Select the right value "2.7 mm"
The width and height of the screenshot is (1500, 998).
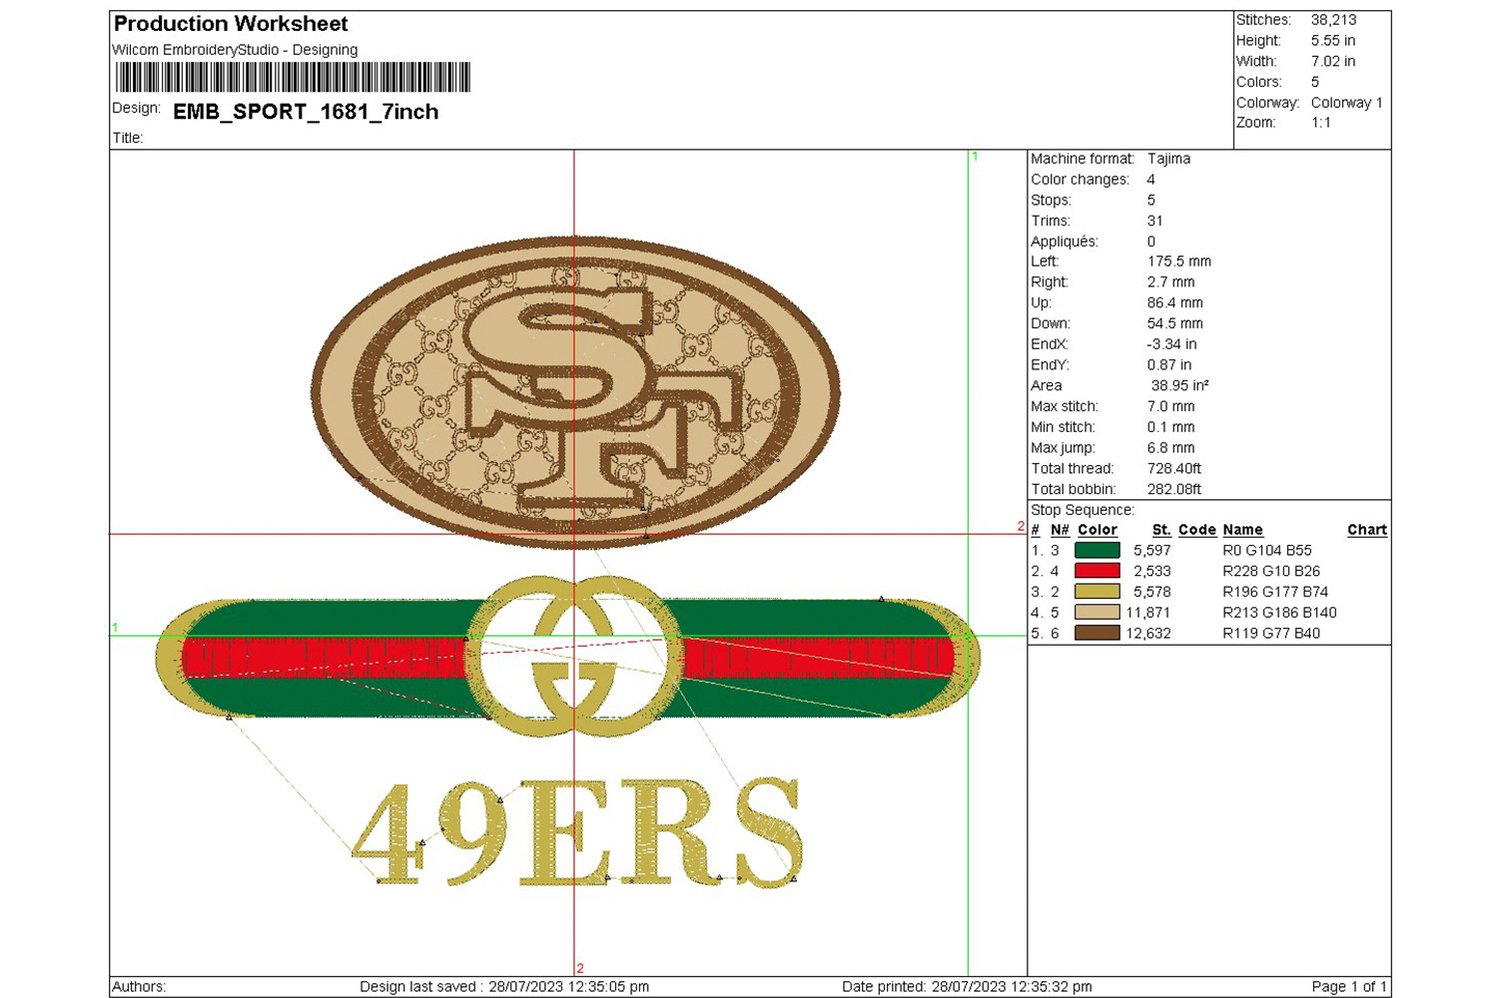coord(1171,283)
